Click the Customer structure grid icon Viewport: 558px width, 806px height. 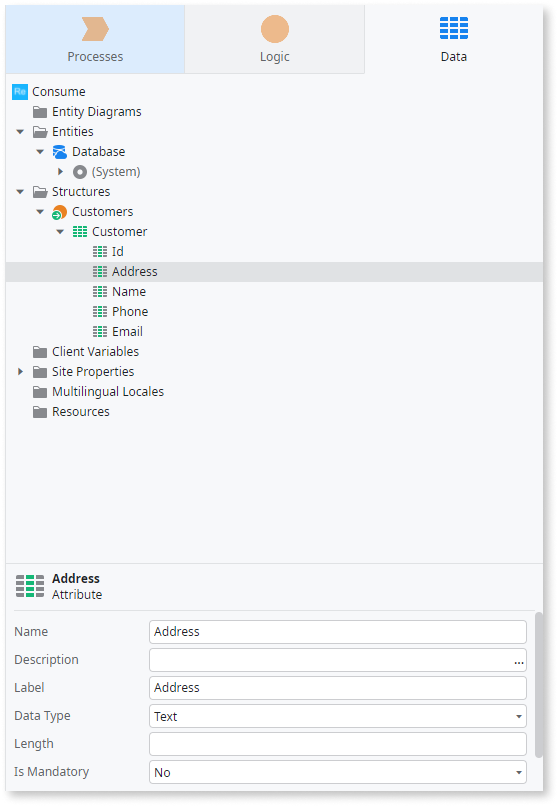pos(80,232)
